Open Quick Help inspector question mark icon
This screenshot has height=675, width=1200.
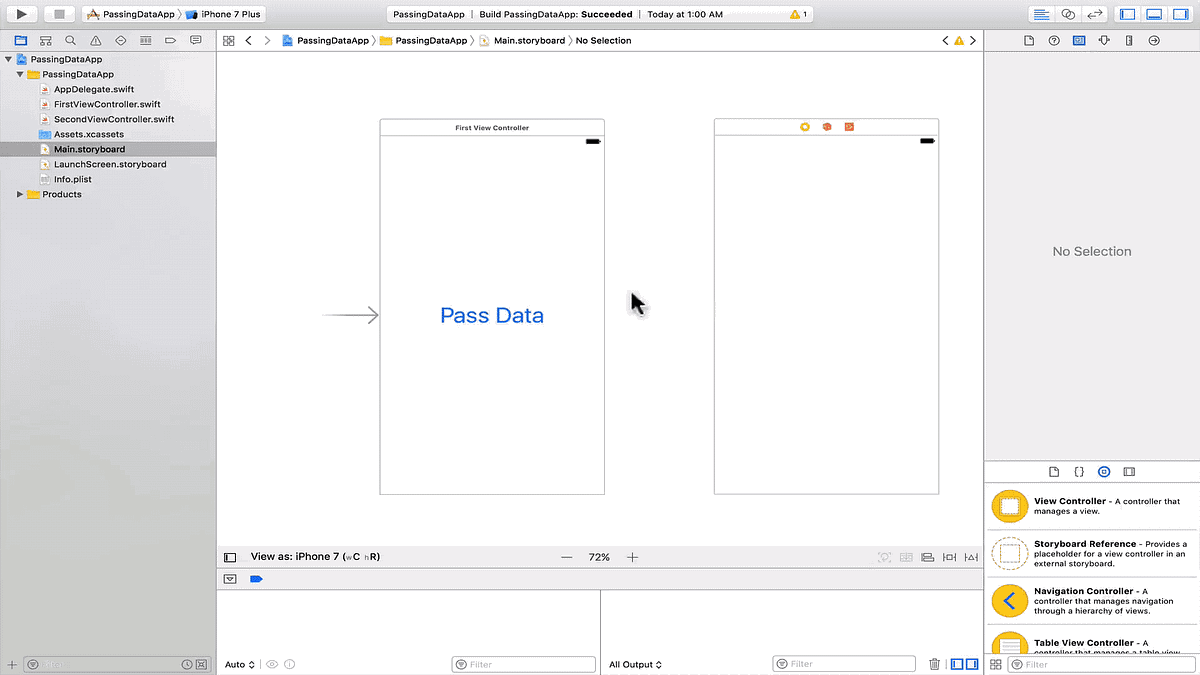[1053, 40]
